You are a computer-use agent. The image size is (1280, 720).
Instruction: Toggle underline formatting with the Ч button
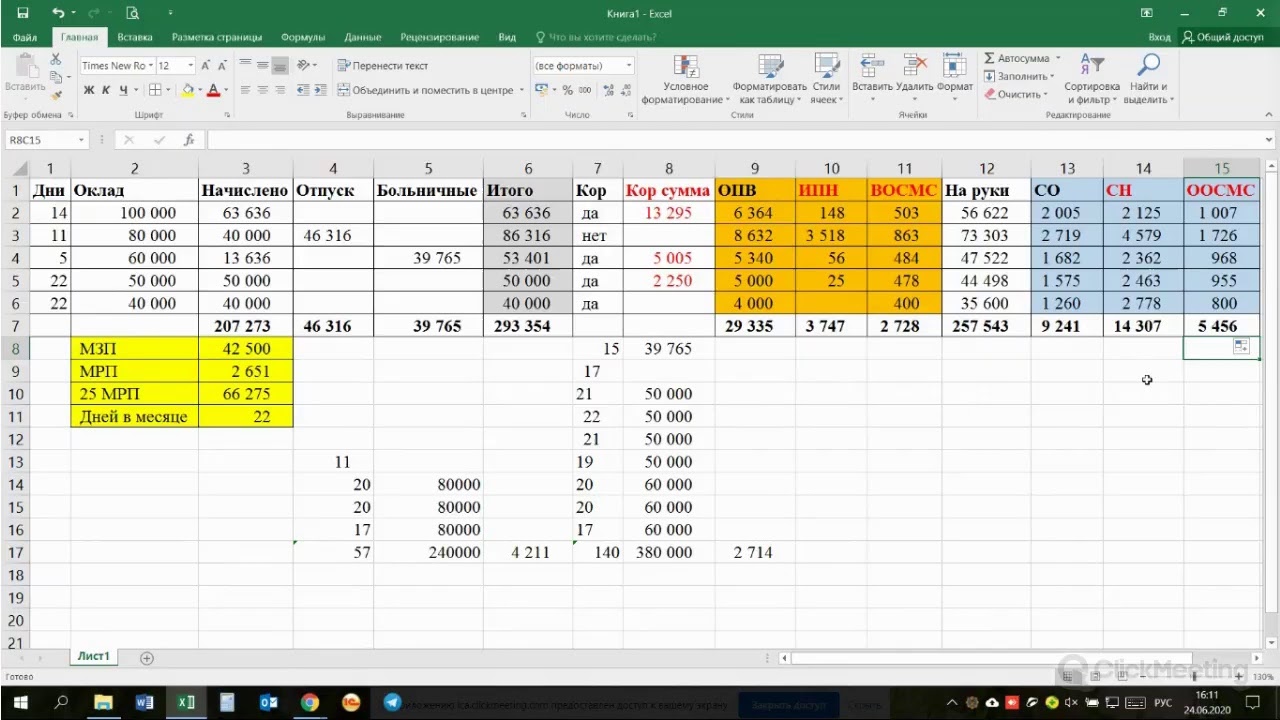tap(123, 90)
